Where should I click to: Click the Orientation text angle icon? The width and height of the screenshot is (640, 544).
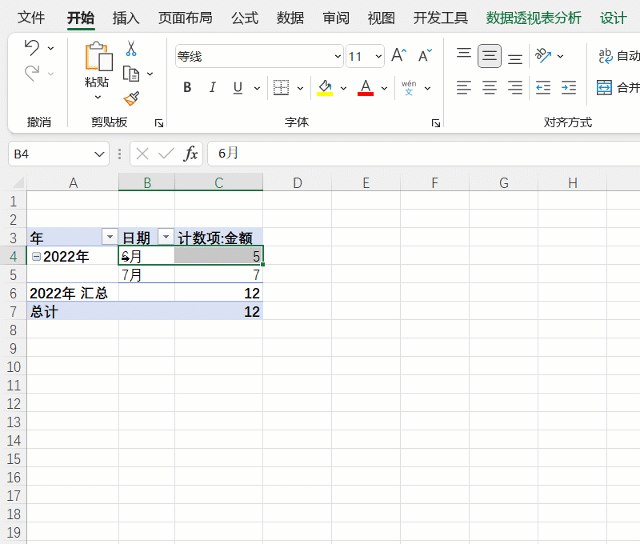coord(542,56)
